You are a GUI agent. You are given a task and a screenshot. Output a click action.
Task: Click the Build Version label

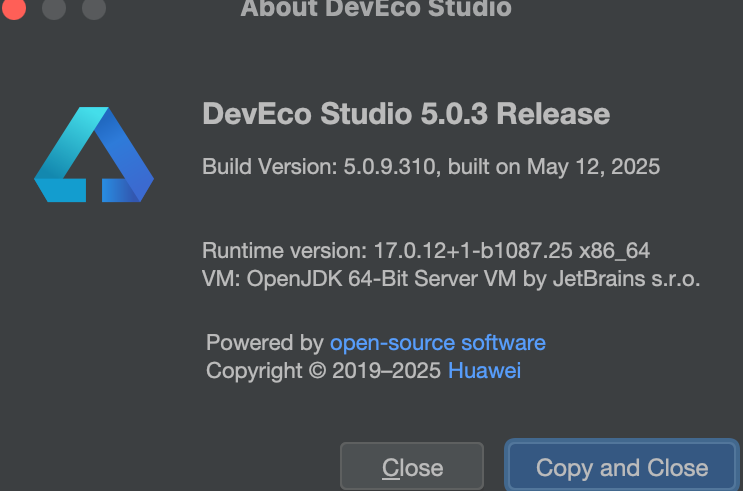[263, 166]
